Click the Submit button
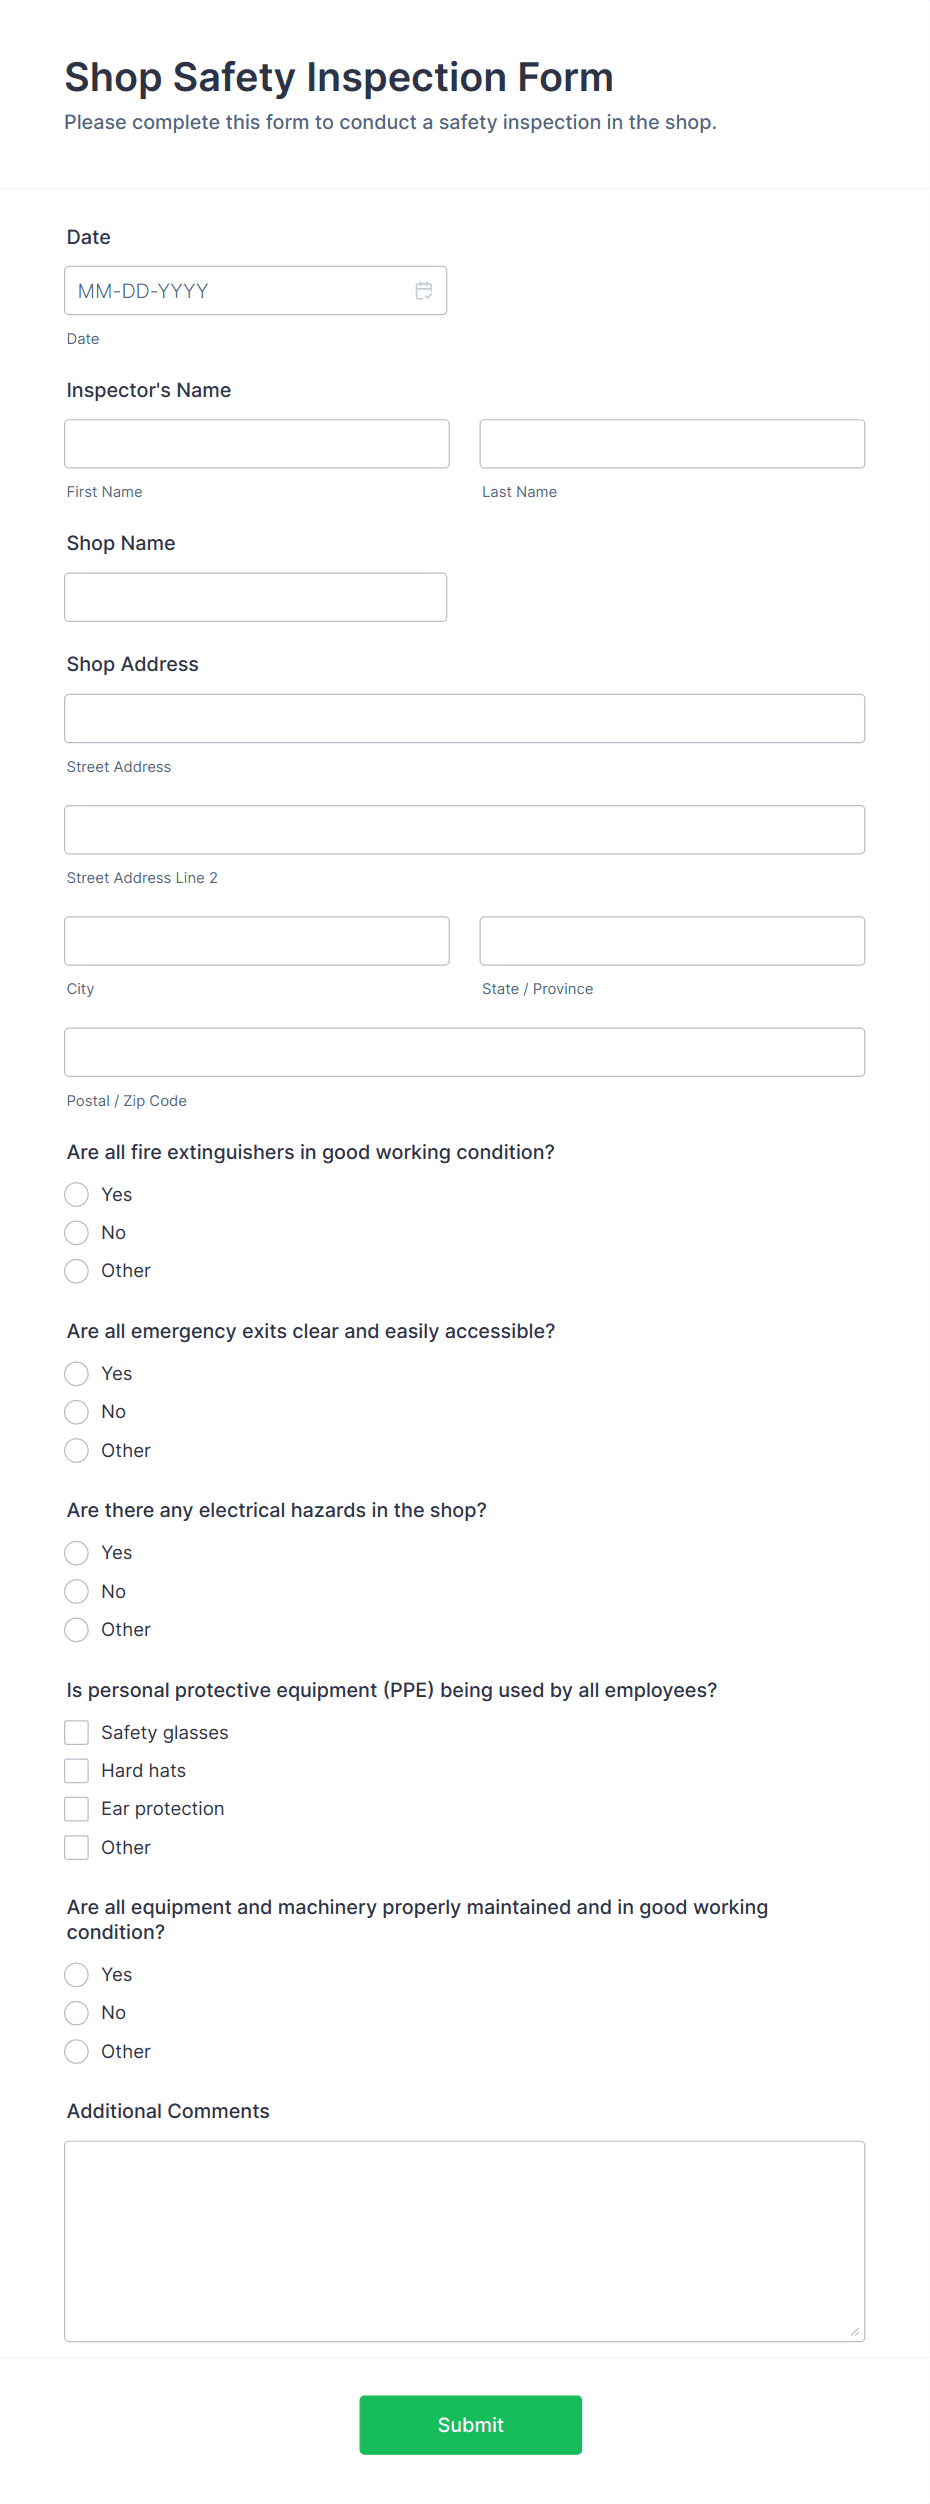 pos(470,2425)
